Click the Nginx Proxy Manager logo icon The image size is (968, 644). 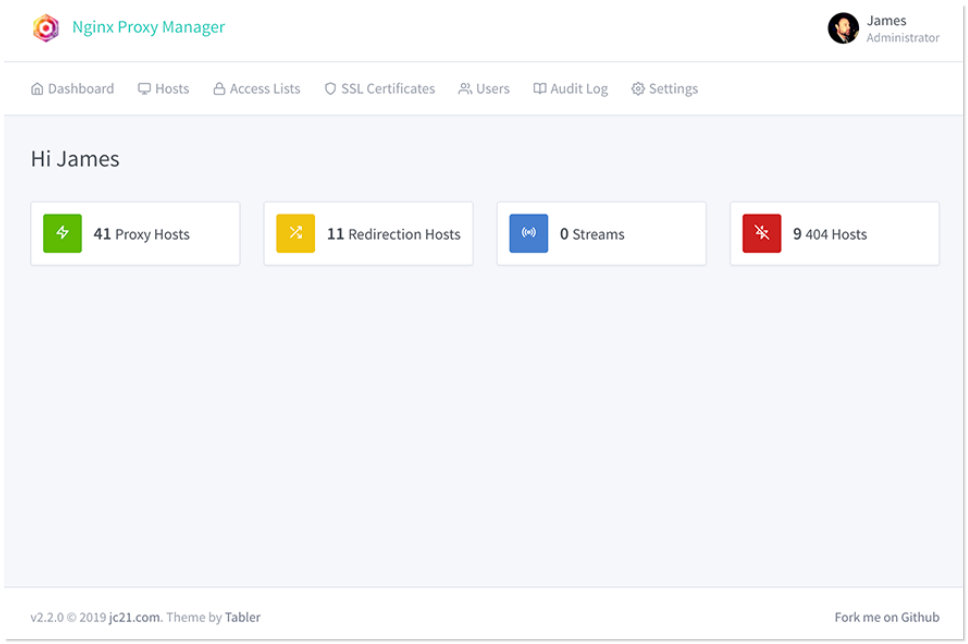46,28
